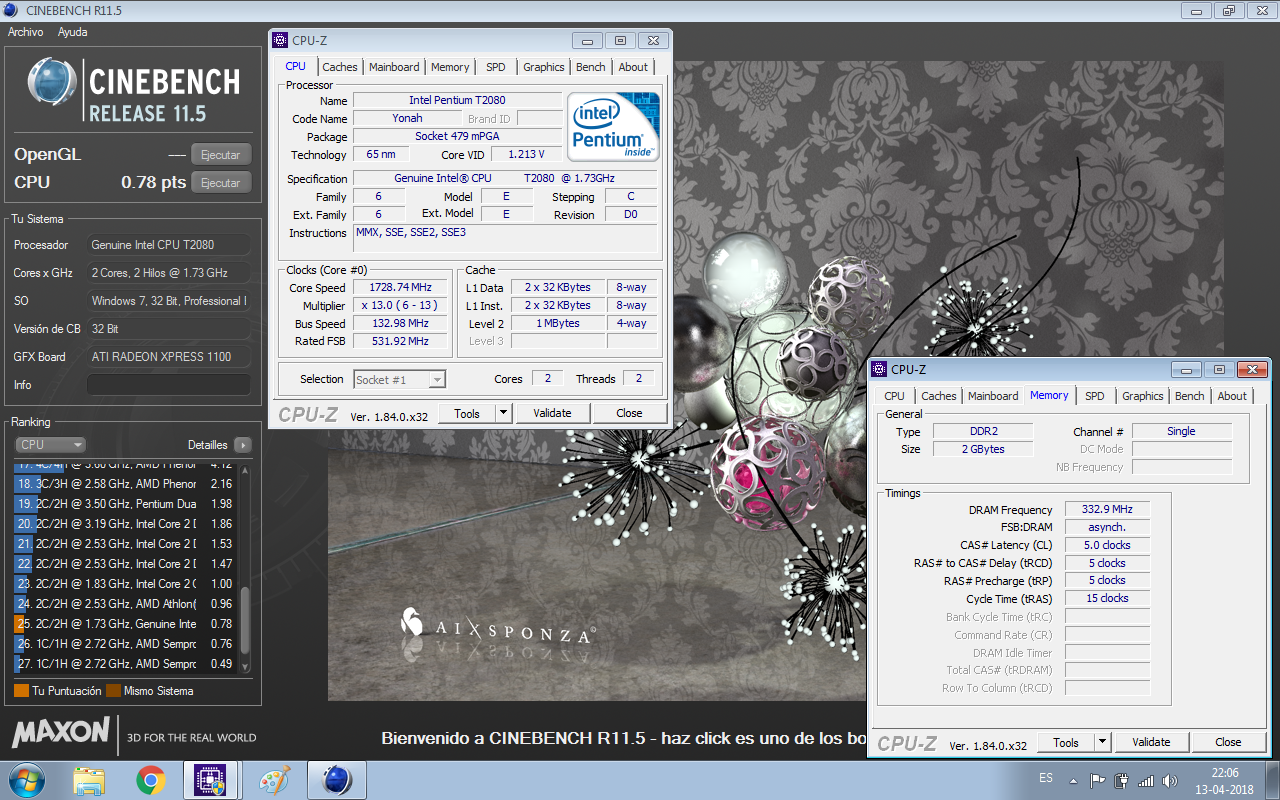Click Close button in Memory window
The width and height of the screenshot is (1280, 800).
[1228, 742]
